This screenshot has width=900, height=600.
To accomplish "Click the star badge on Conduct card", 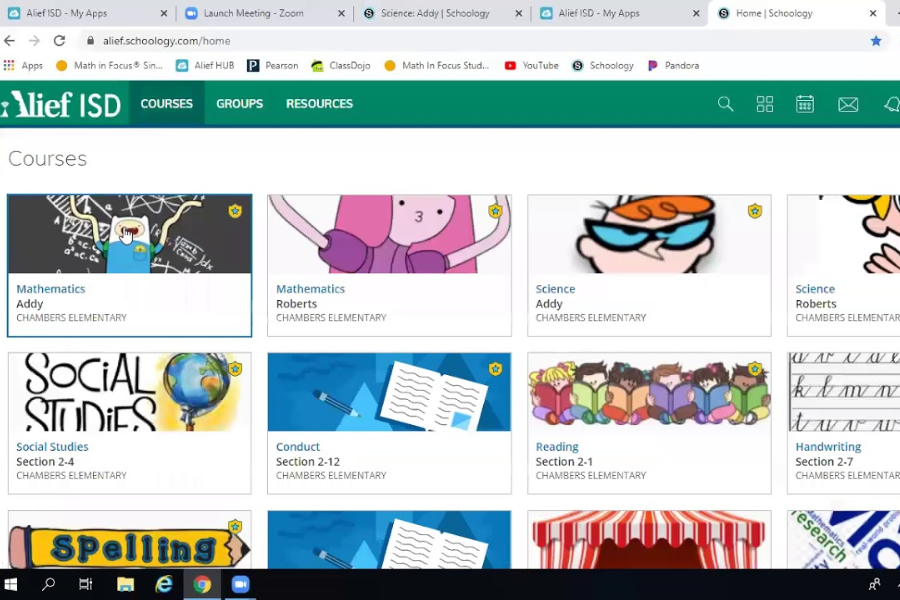I will [495, 369].
